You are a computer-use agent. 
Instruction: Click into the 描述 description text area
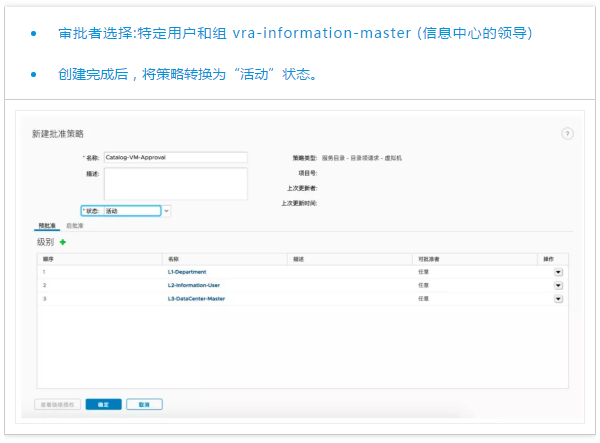(x=175, y=184)
